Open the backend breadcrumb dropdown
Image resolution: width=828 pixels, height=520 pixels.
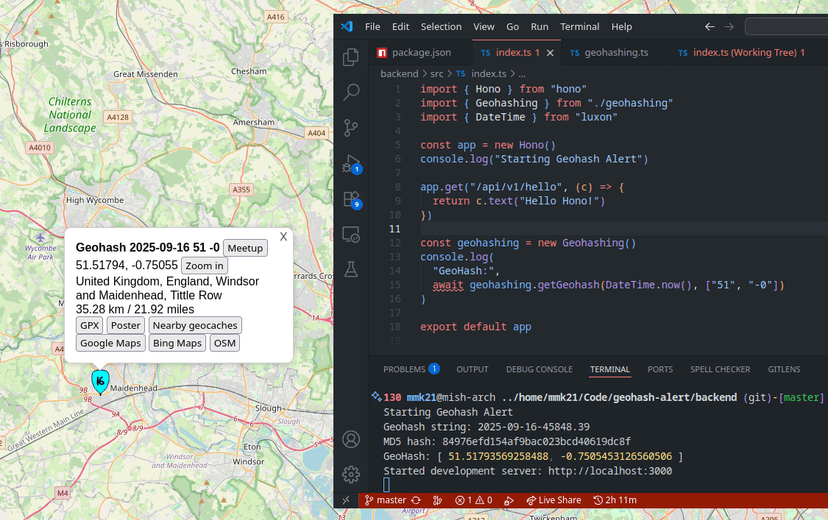[x=399, y=74]
